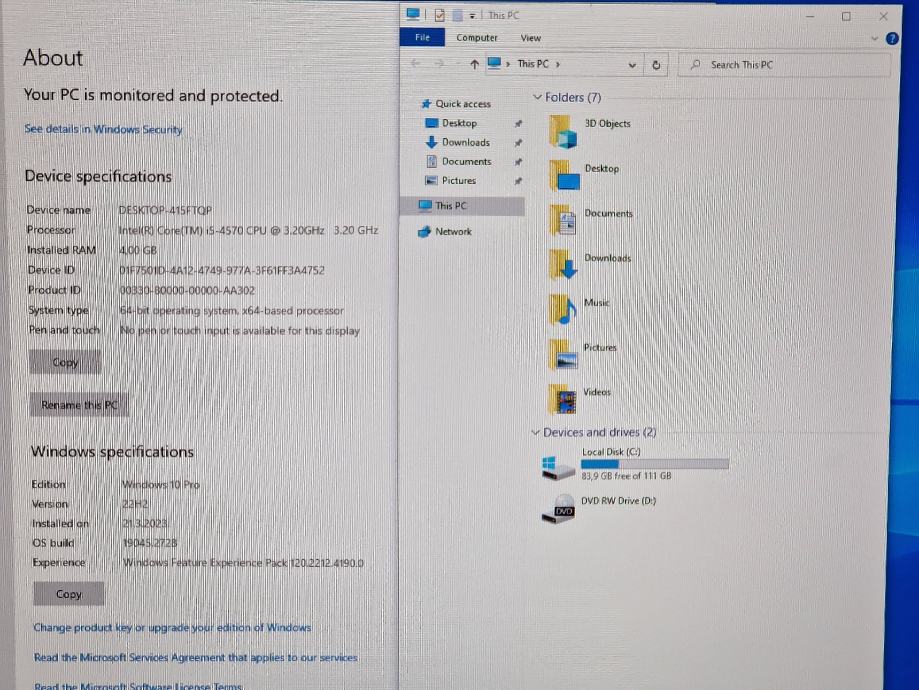
Task: Click the OS build value 19045.2728
Action: tap(149, 543)
